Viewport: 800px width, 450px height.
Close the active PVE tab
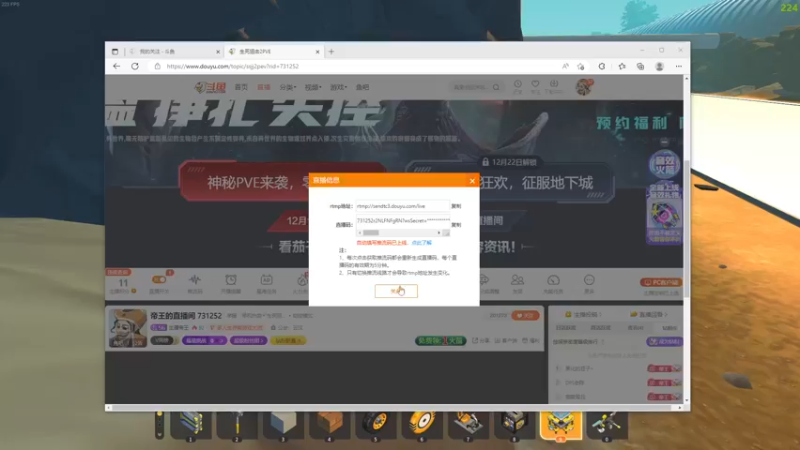[x=317, y=52]
